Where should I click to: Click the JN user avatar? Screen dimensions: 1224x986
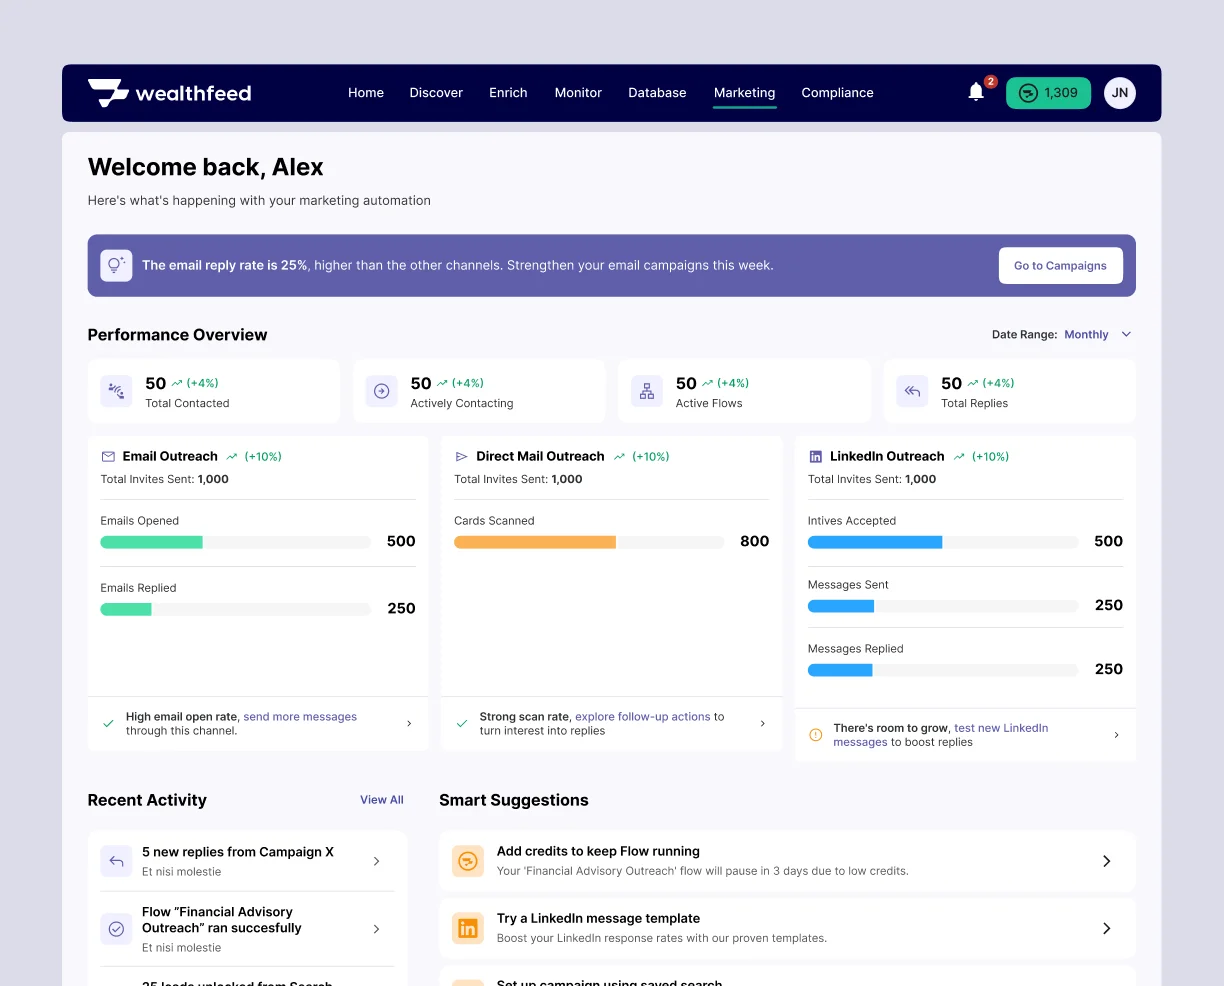tap(1119, 93)
